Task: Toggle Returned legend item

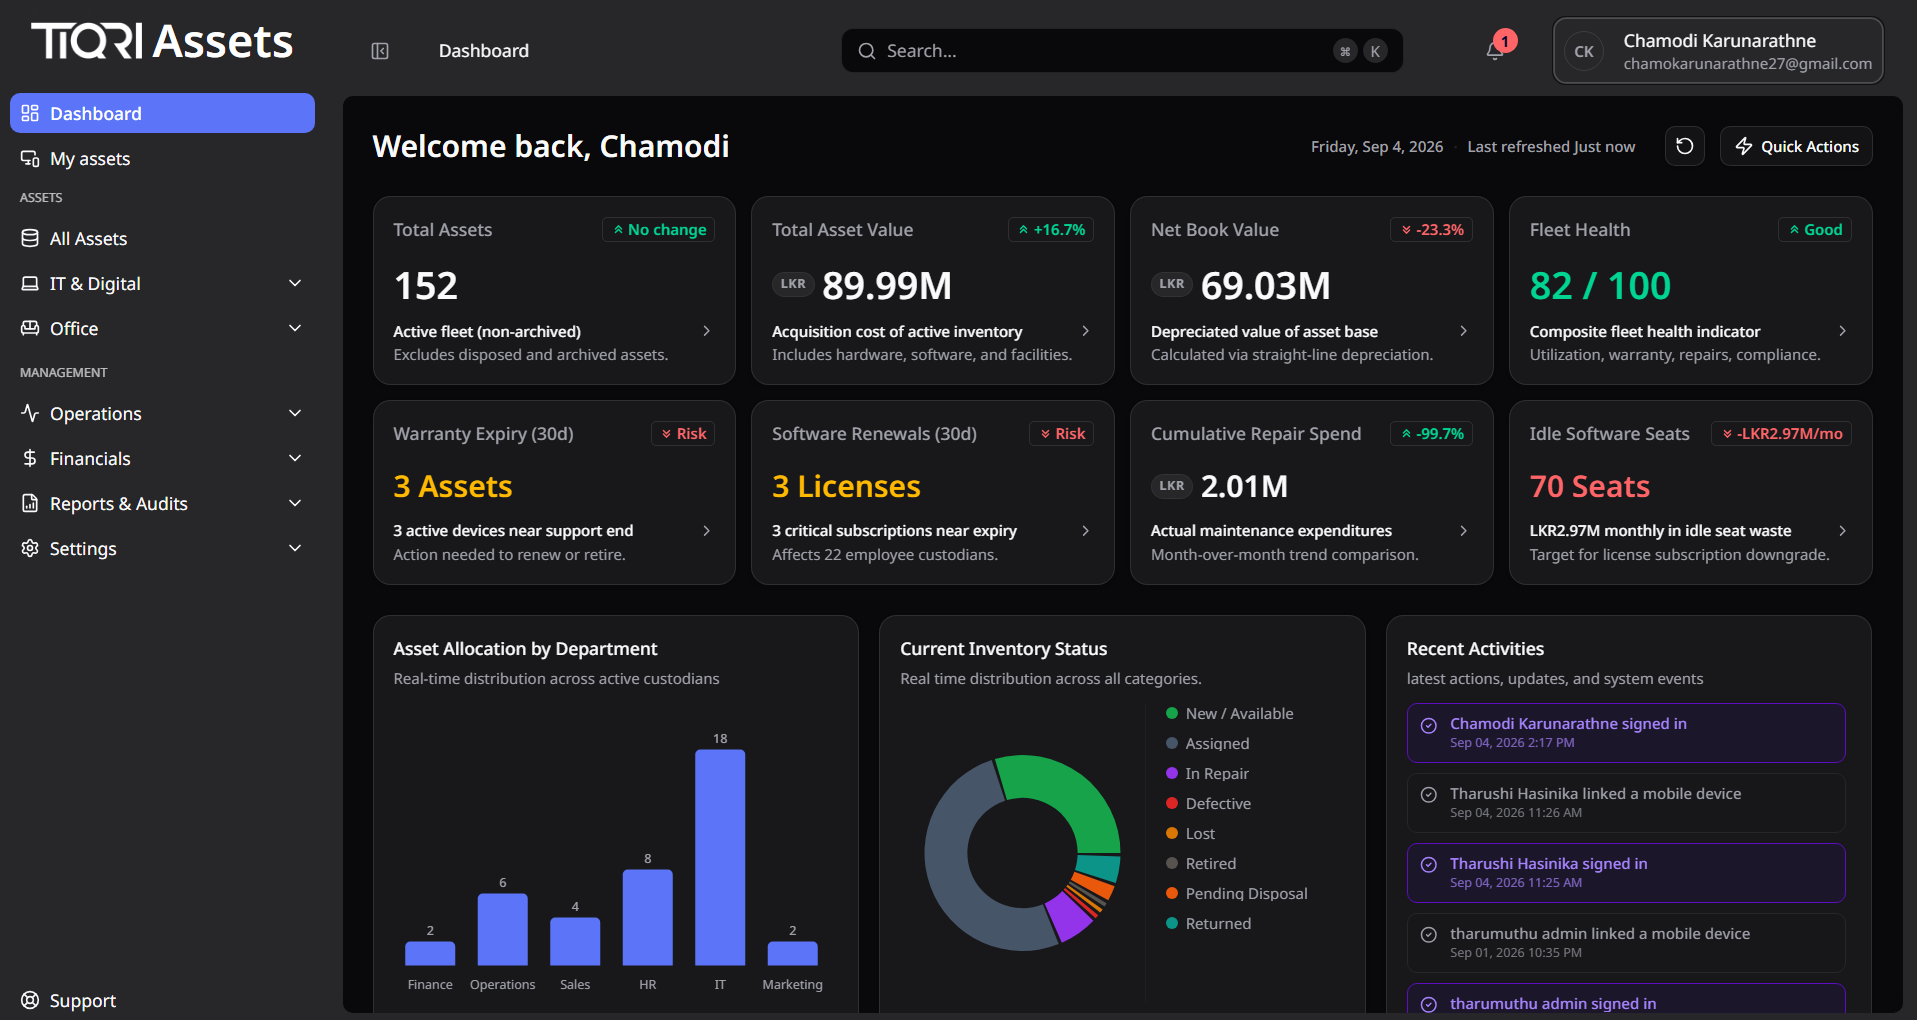Action: (1208, 923)
